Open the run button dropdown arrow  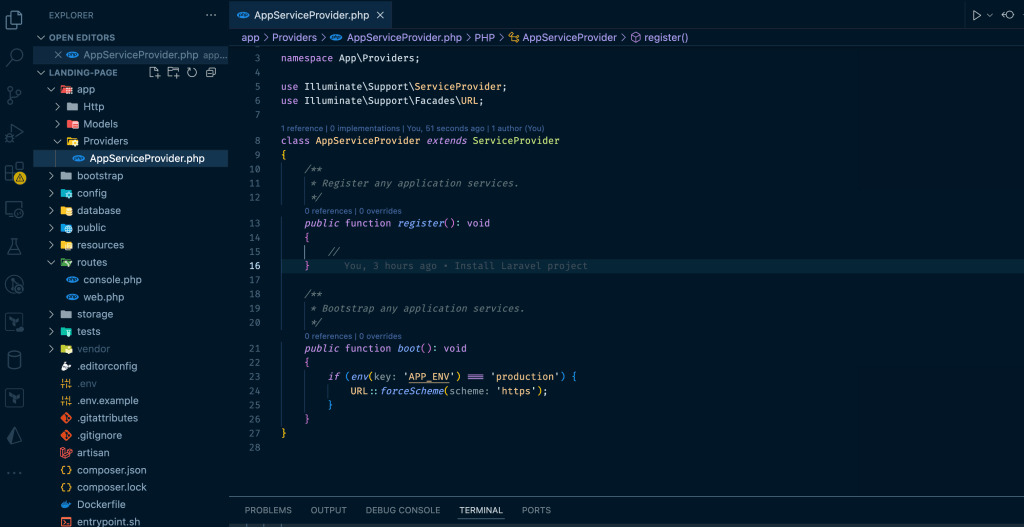990,15
